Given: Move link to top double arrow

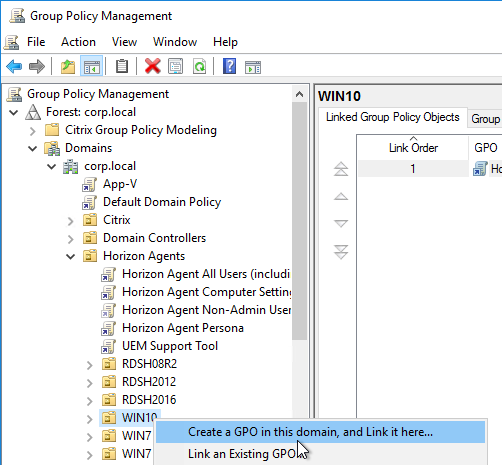Looking at the screenshot, I should pyautogui.click(x=341, y=169).
